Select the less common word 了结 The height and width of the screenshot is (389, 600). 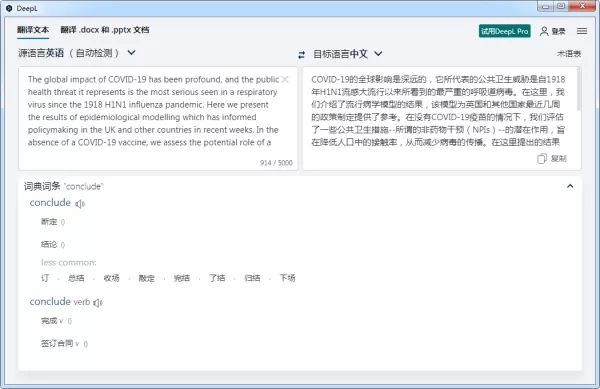pos(217,278)
